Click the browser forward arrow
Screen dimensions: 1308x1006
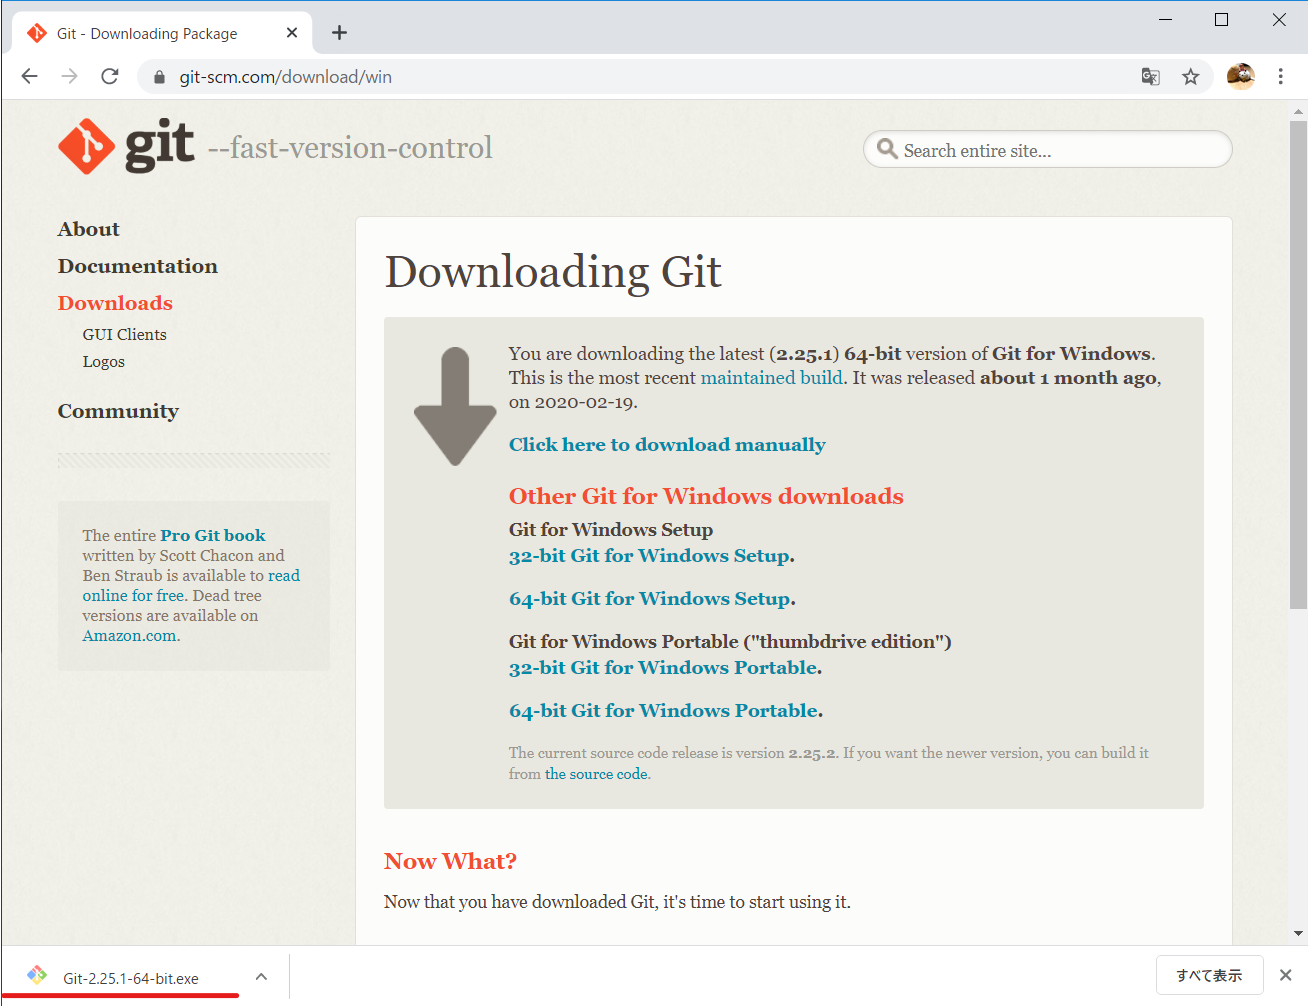point(69,76)
